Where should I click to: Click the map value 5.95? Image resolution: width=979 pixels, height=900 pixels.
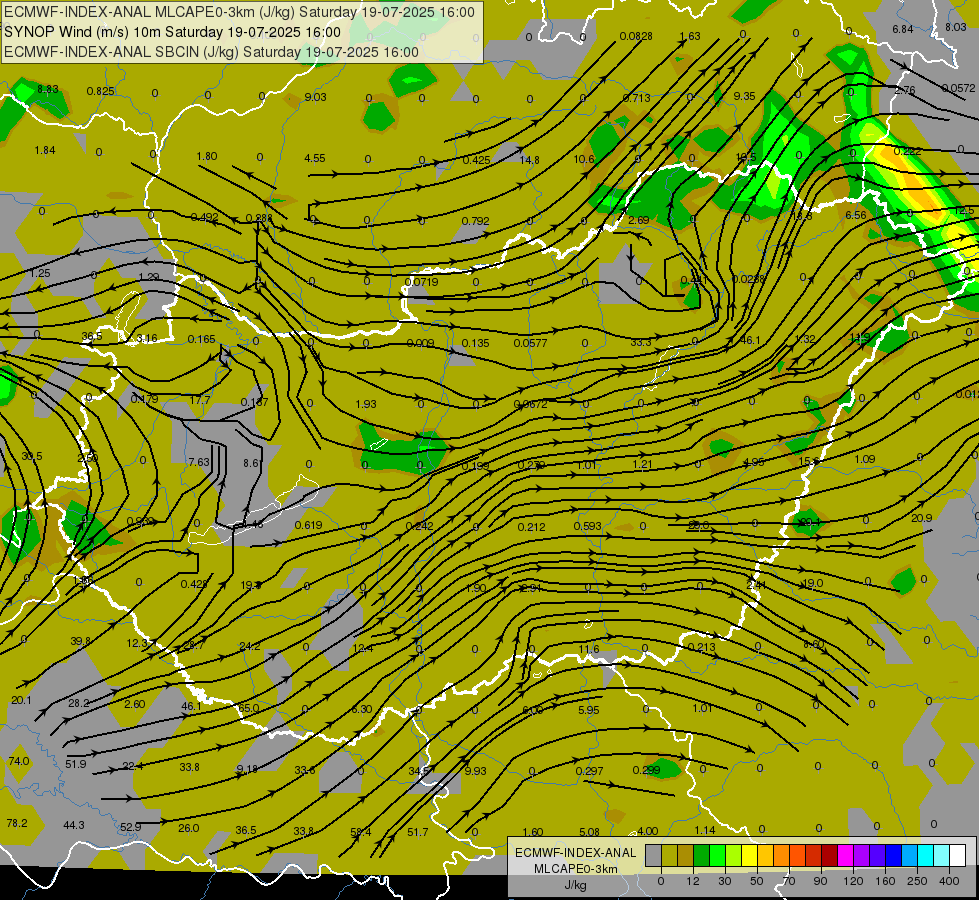click(589, 710)
